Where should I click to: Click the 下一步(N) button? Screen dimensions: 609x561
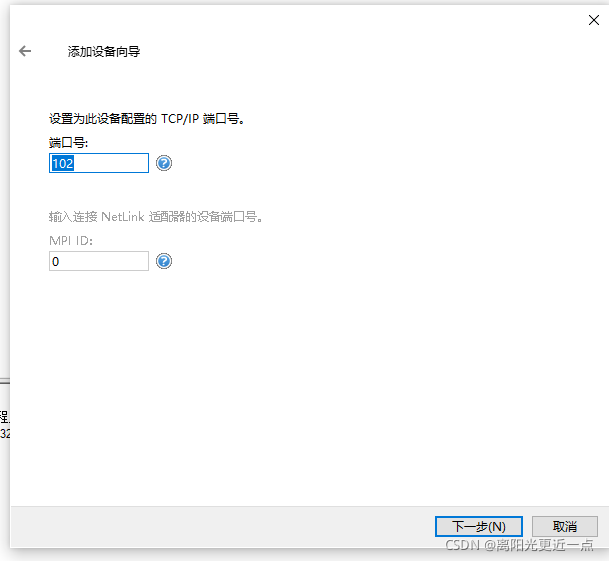coord(478,526)
